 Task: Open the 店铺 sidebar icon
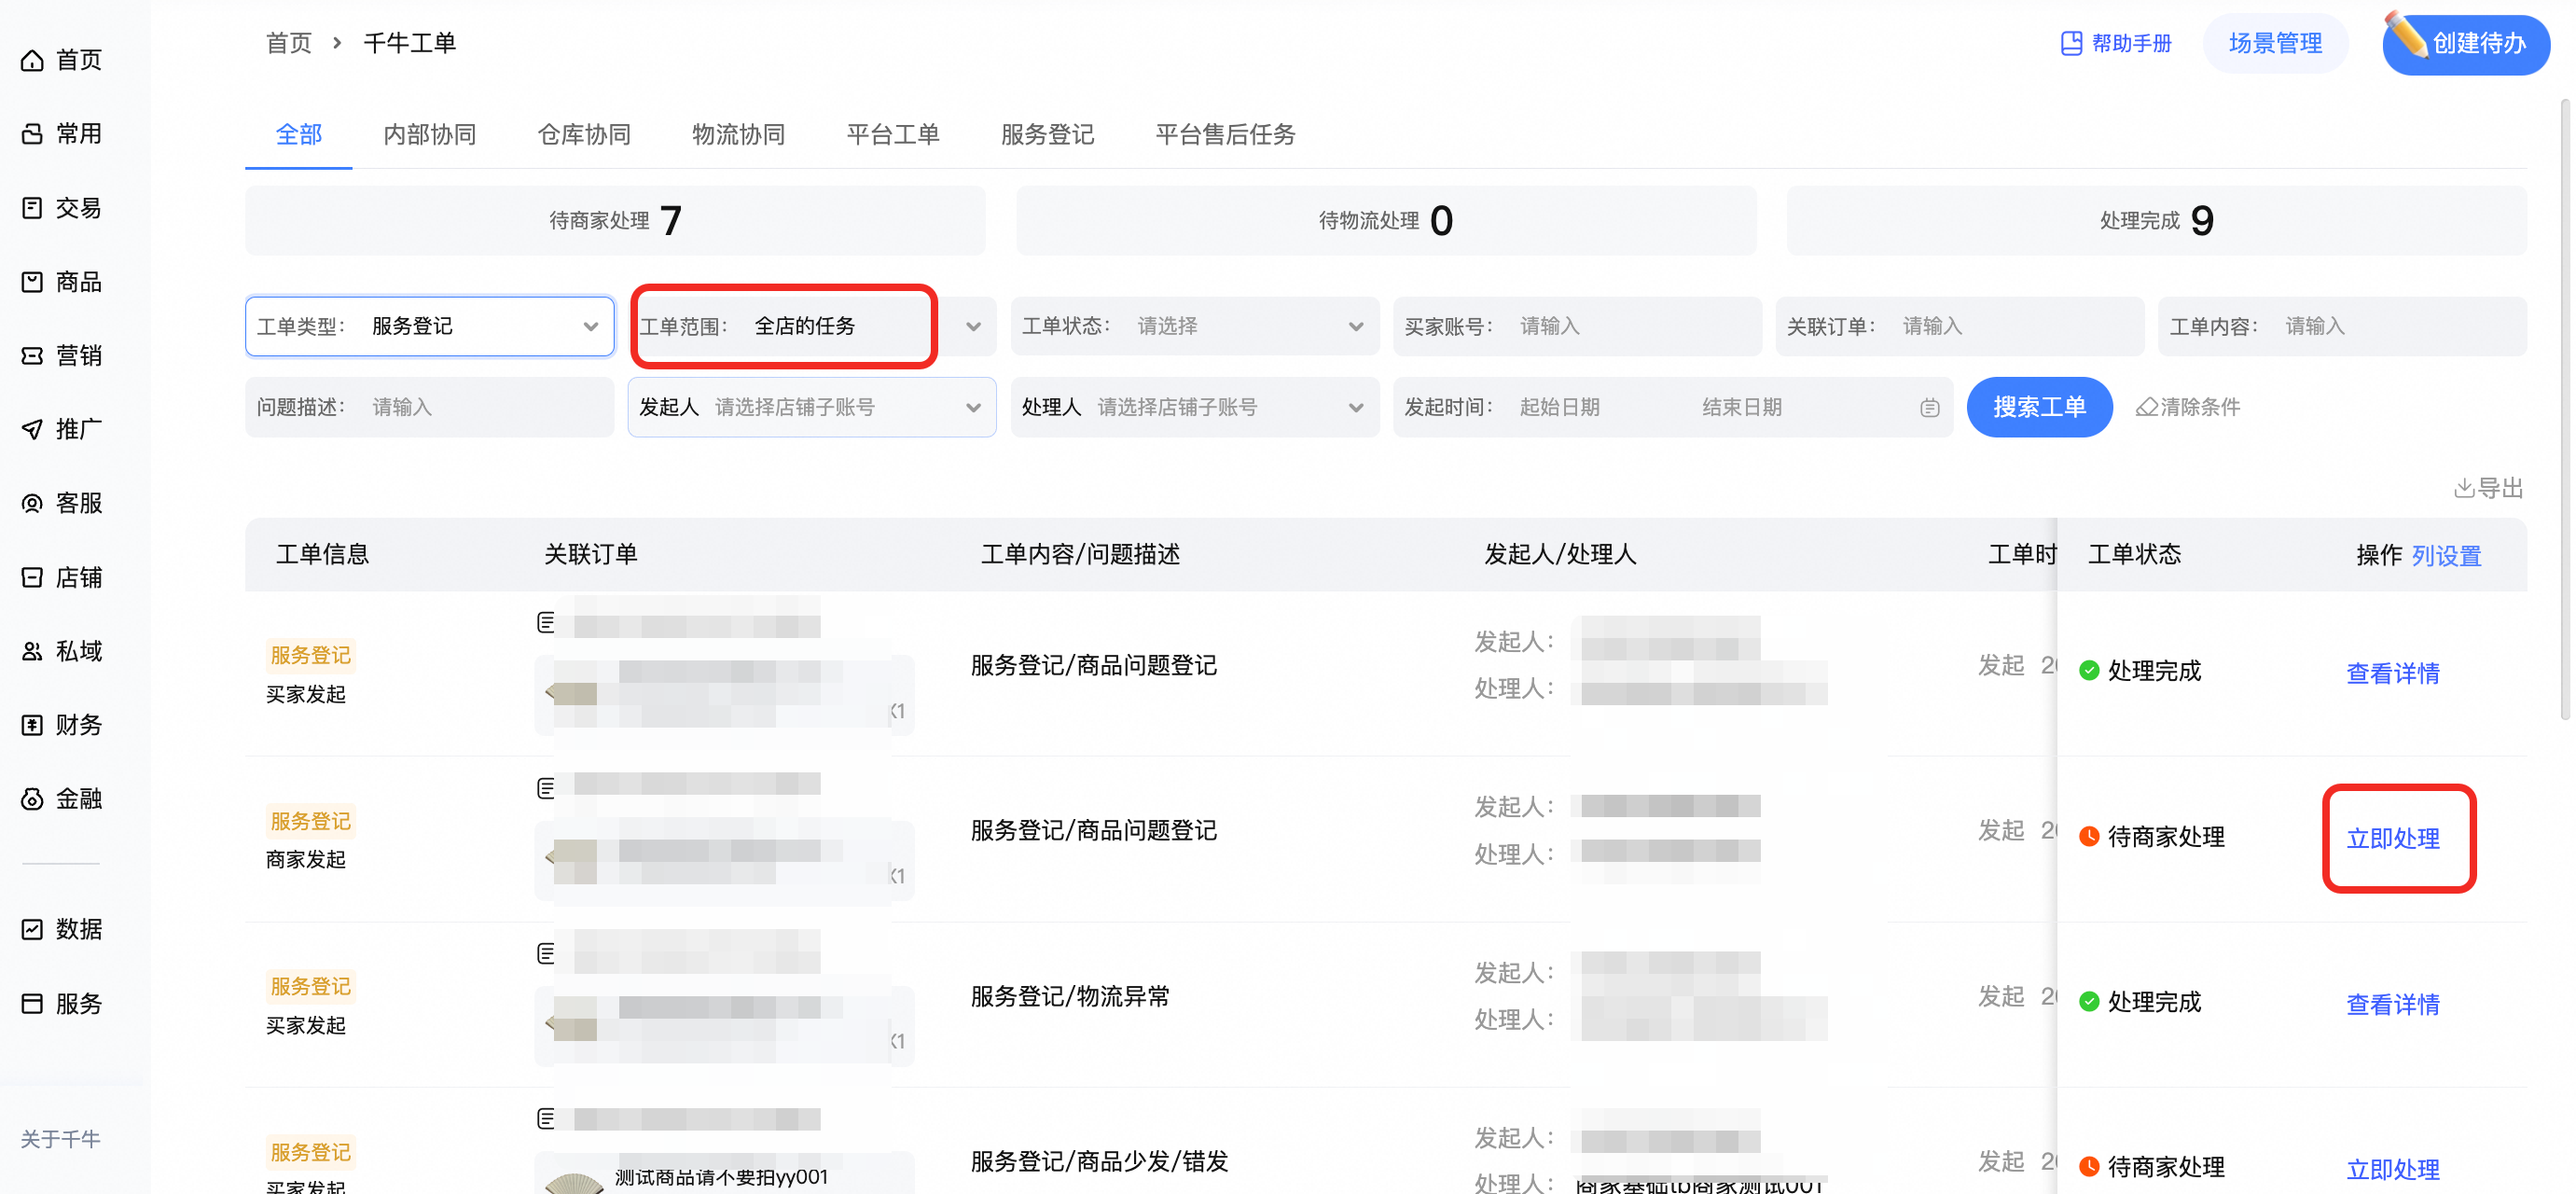[32, 578]
